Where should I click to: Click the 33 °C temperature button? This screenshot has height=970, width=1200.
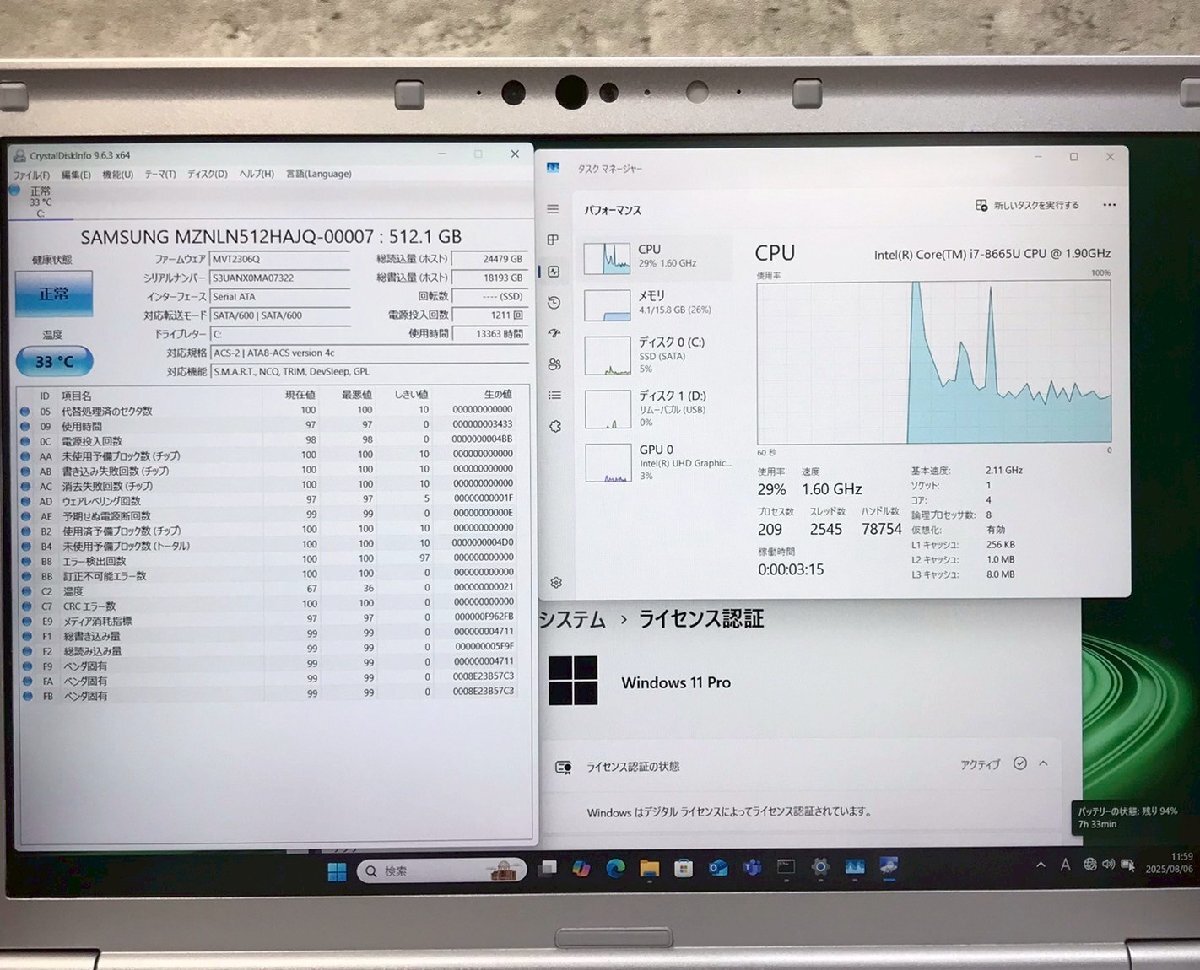tap(54, 361)
